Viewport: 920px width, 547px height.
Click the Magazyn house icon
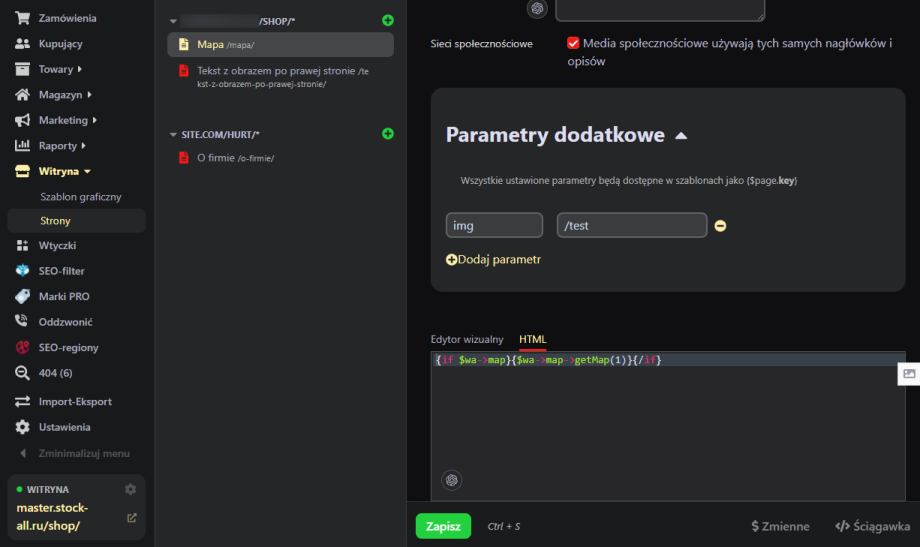[x=22, y=94]
